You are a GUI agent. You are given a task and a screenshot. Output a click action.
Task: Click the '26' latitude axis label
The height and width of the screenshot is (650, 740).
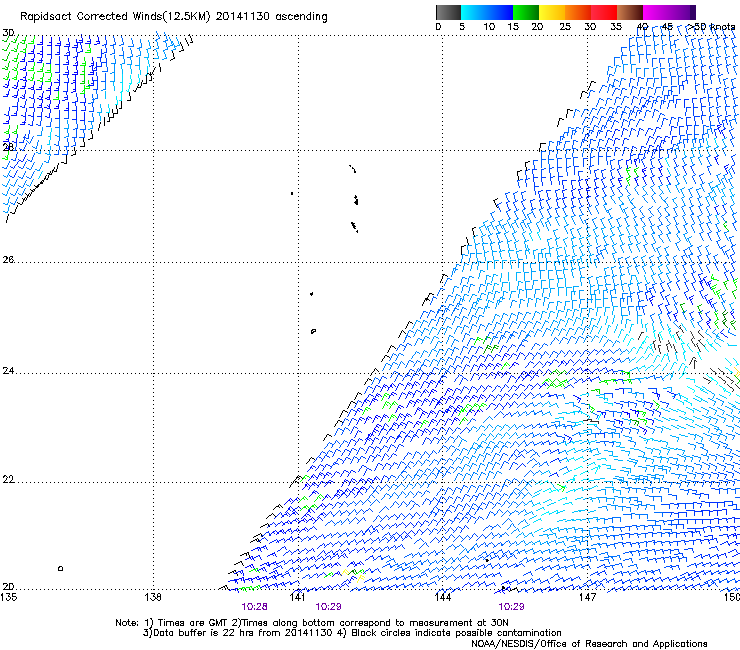[8, 259]
